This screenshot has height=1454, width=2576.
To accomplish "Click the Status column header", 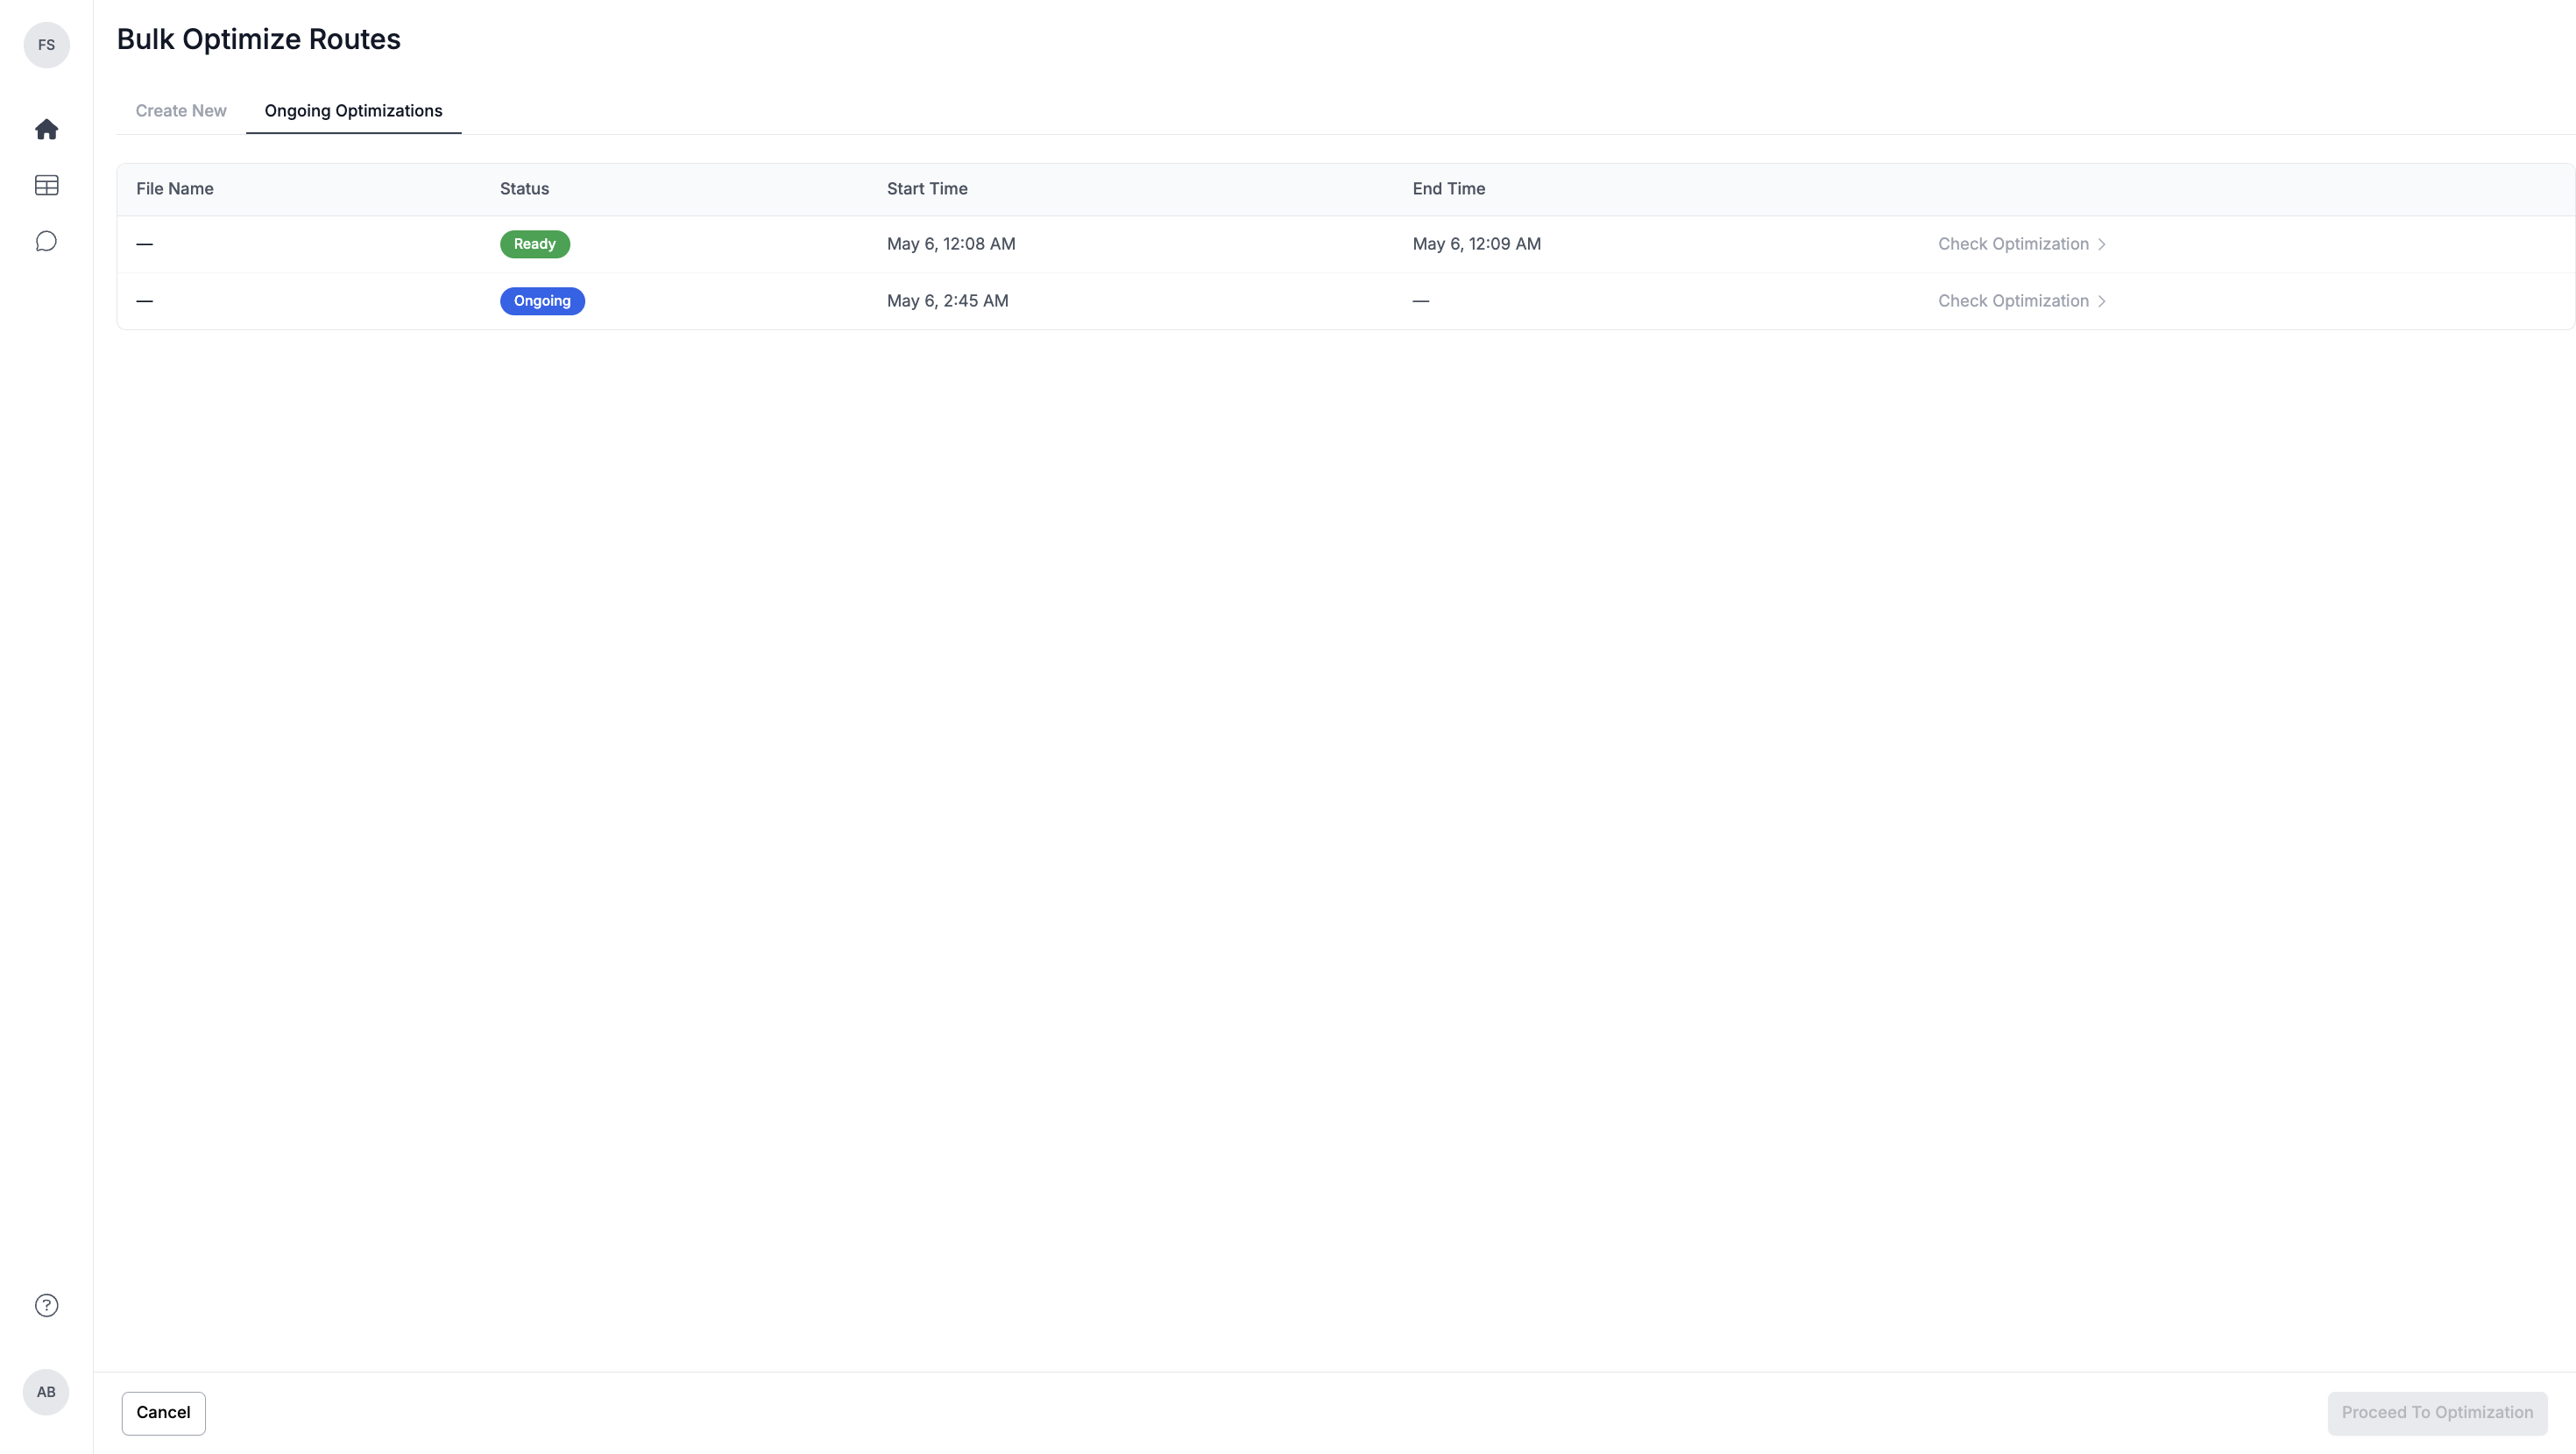I will point(524,189).
